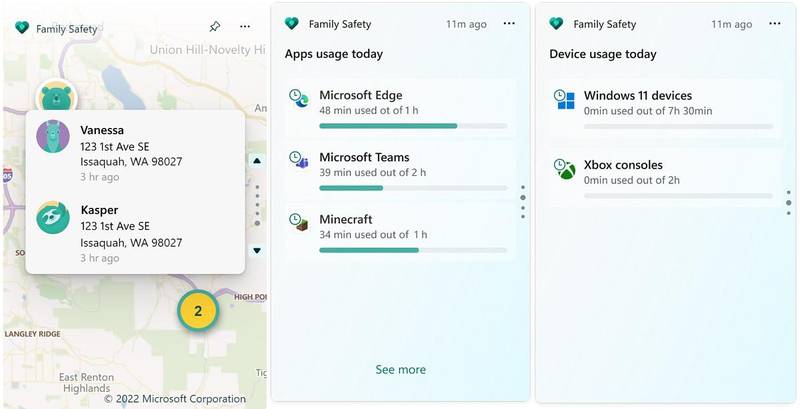Click the Family Safety title on map widget
The image size is (800, 409).
coord(66,29)
